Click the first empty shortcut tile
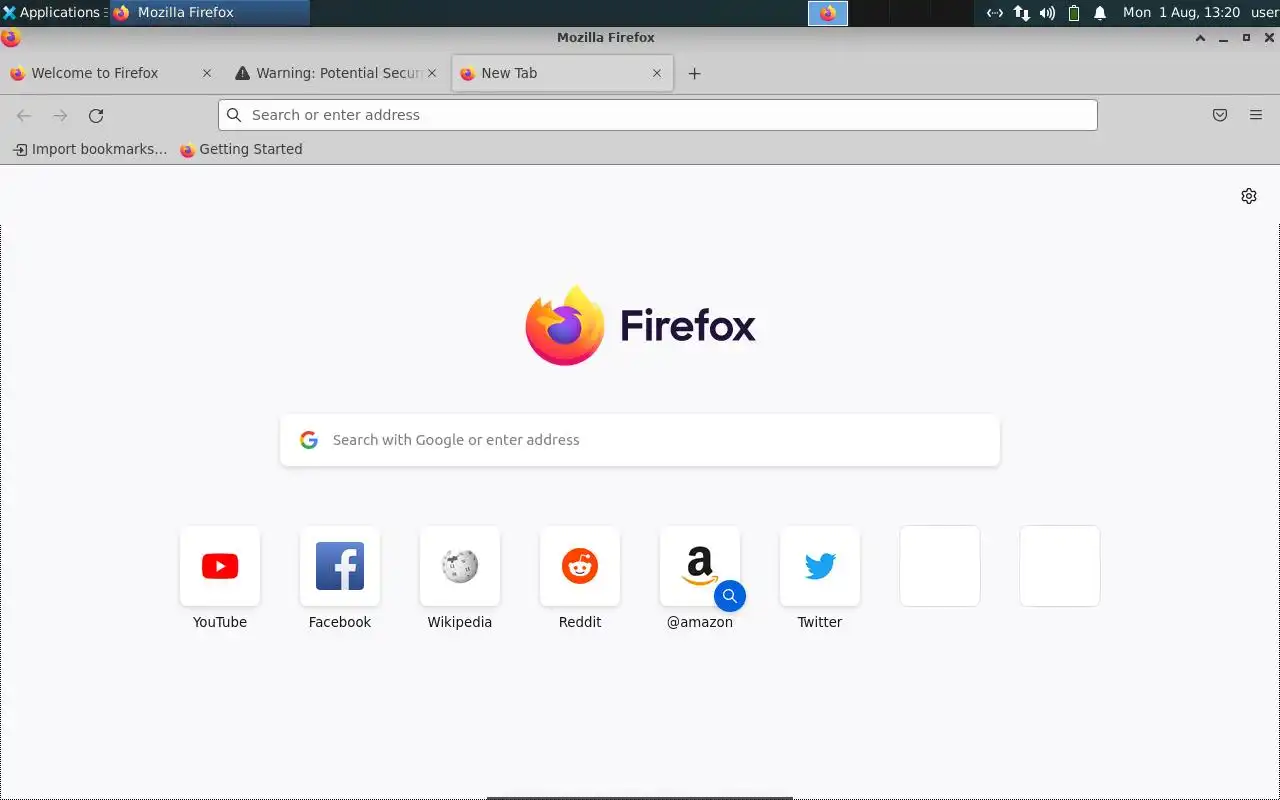The height and width of the screenshot is (800, 1280). pos(940,566)
